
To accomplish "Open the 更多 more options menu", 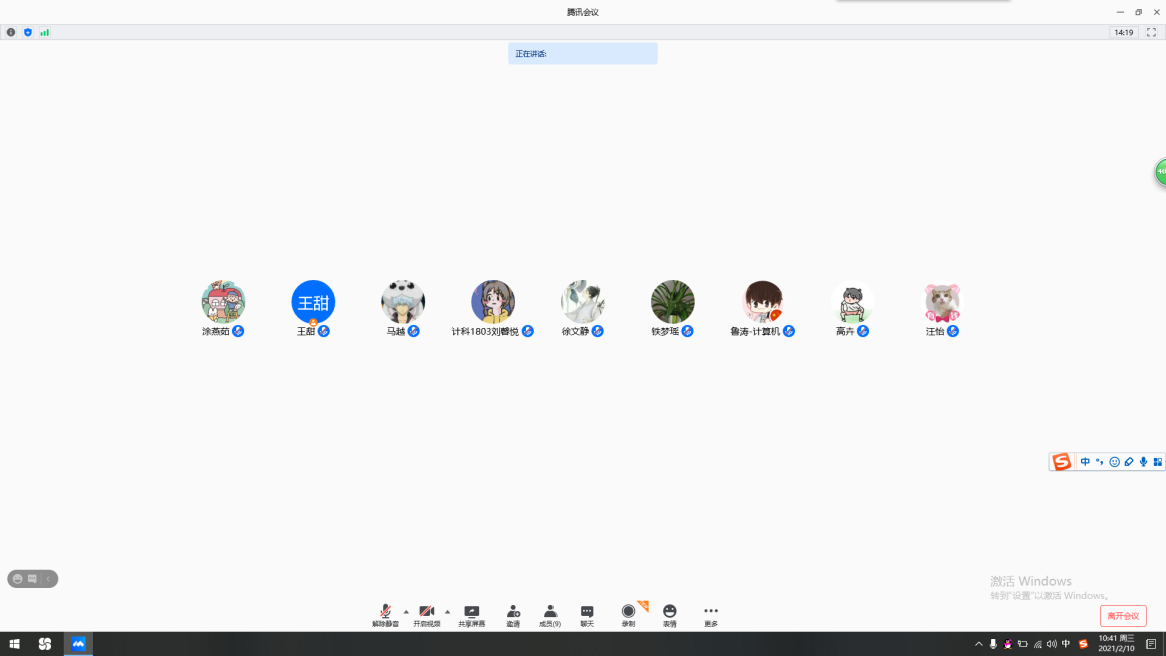I will pos(711,615).
